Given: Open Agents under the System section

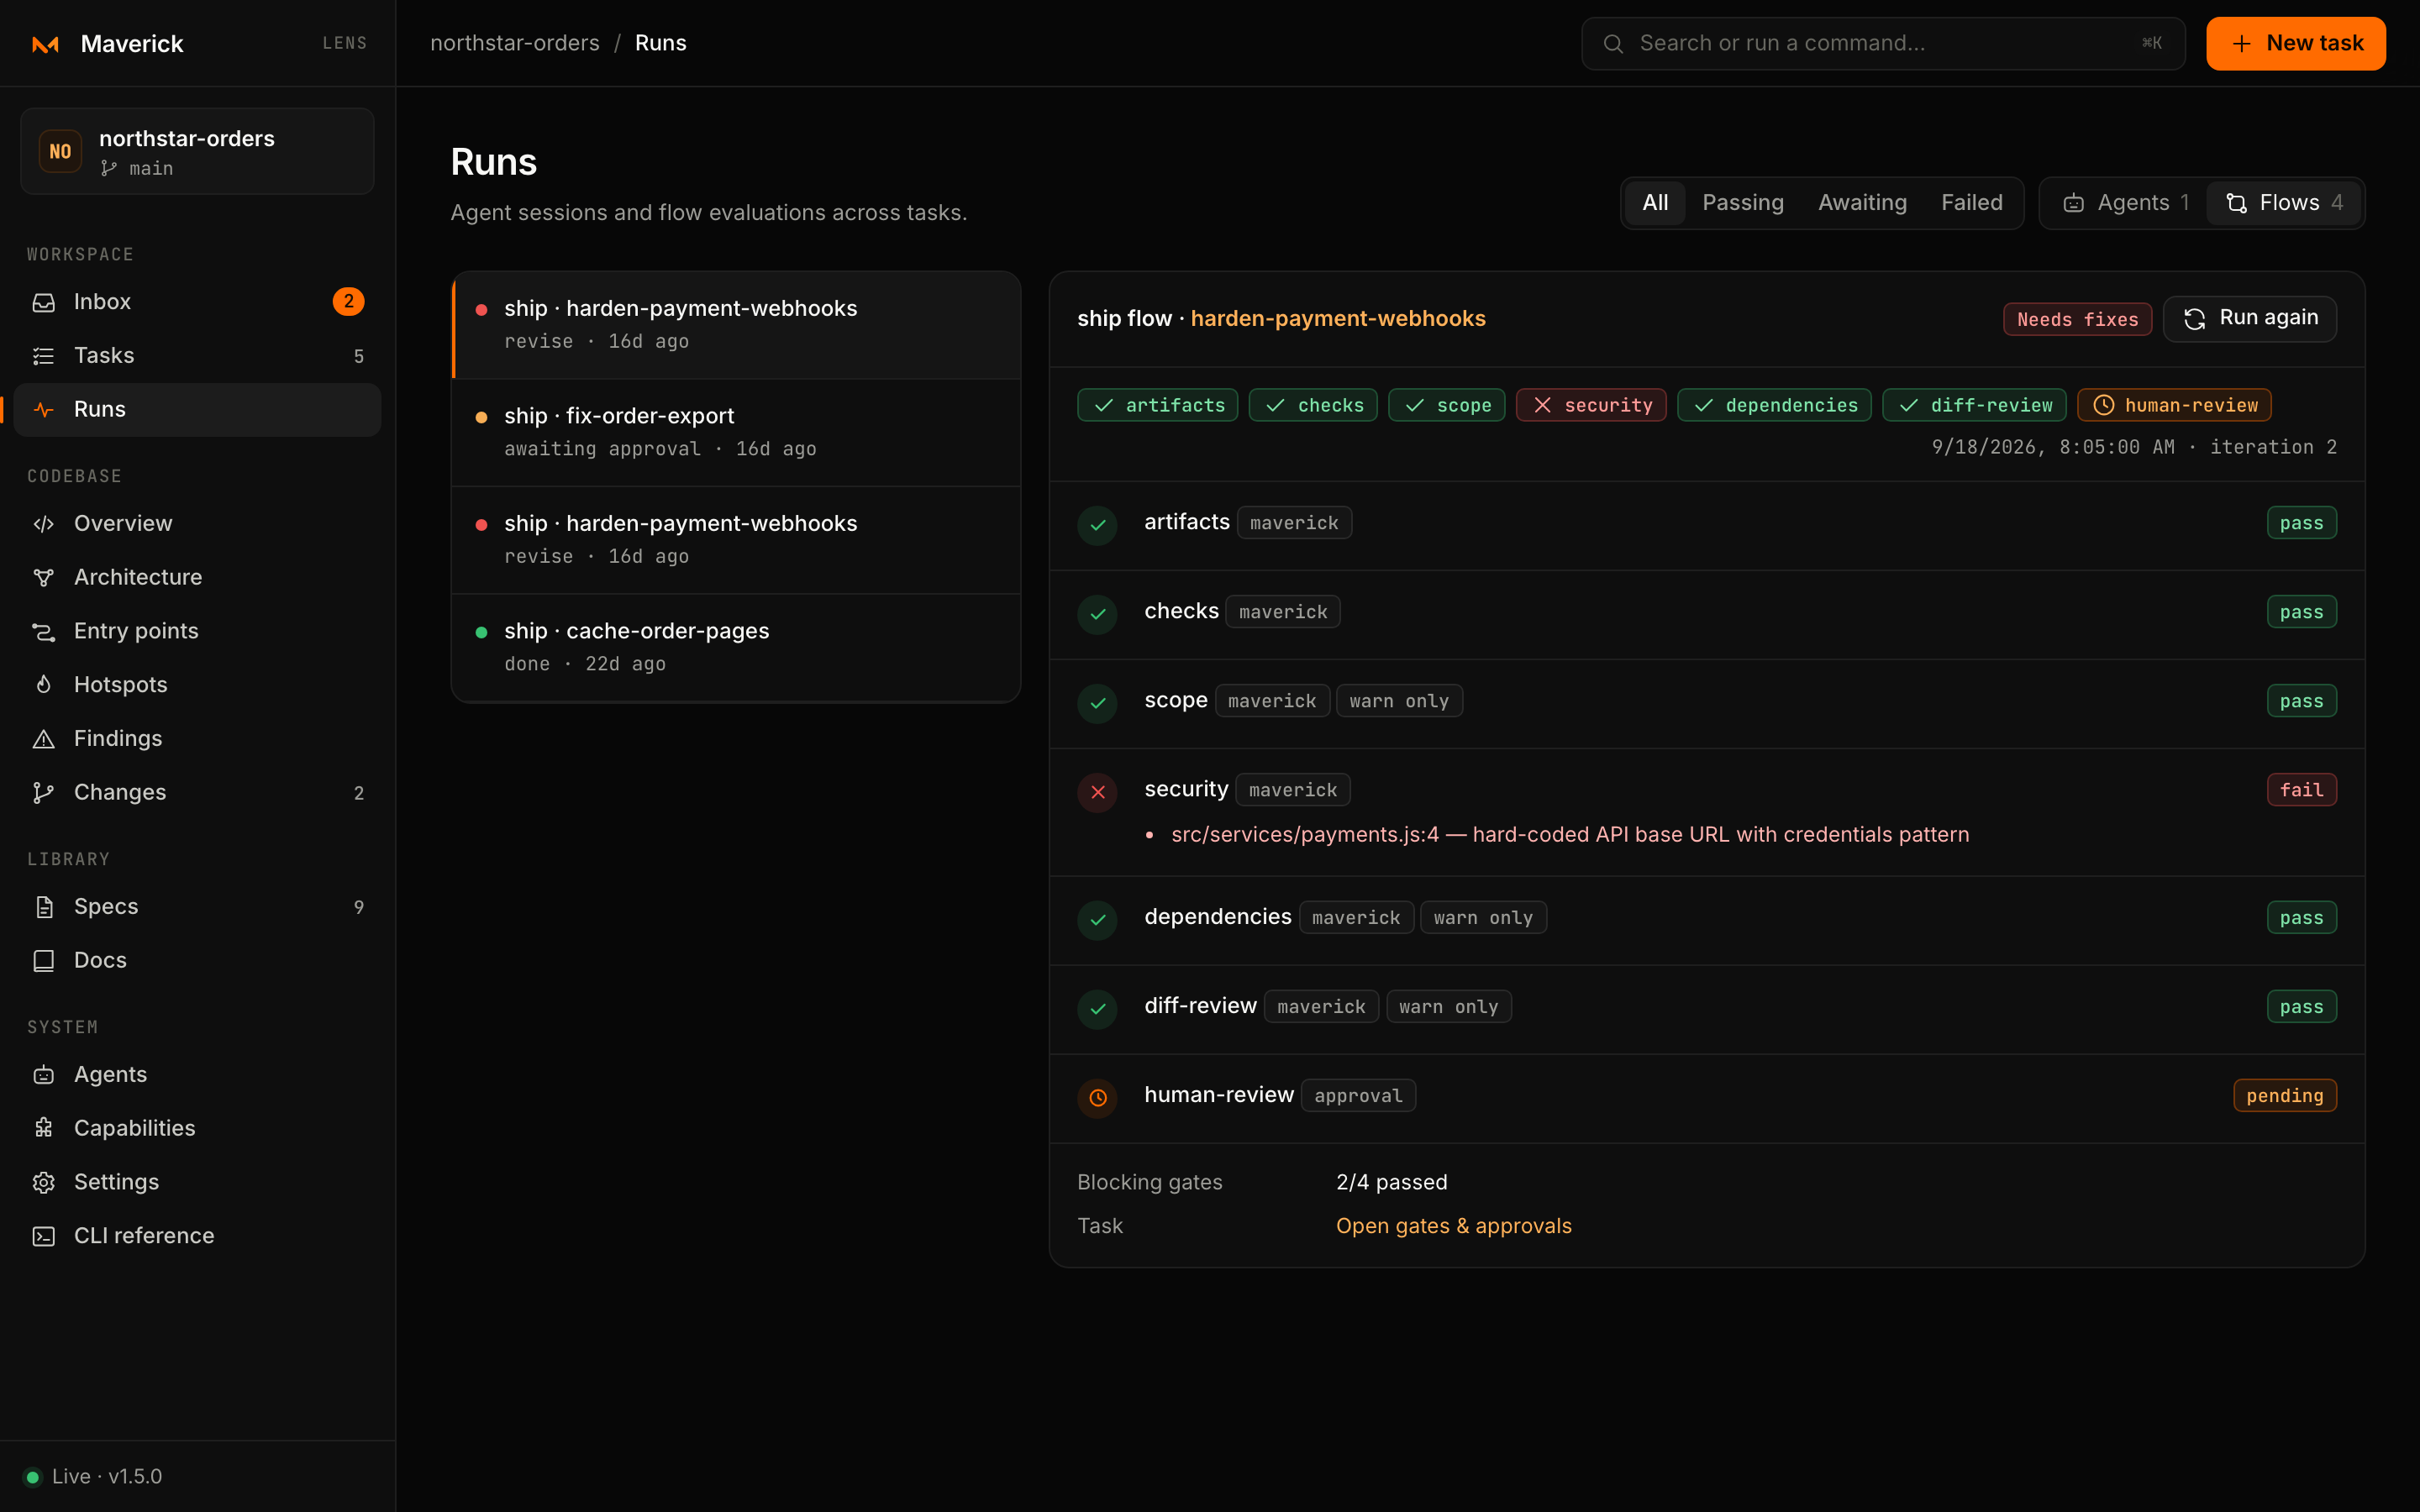Looking at the screenshot, I should (197, 1074).
